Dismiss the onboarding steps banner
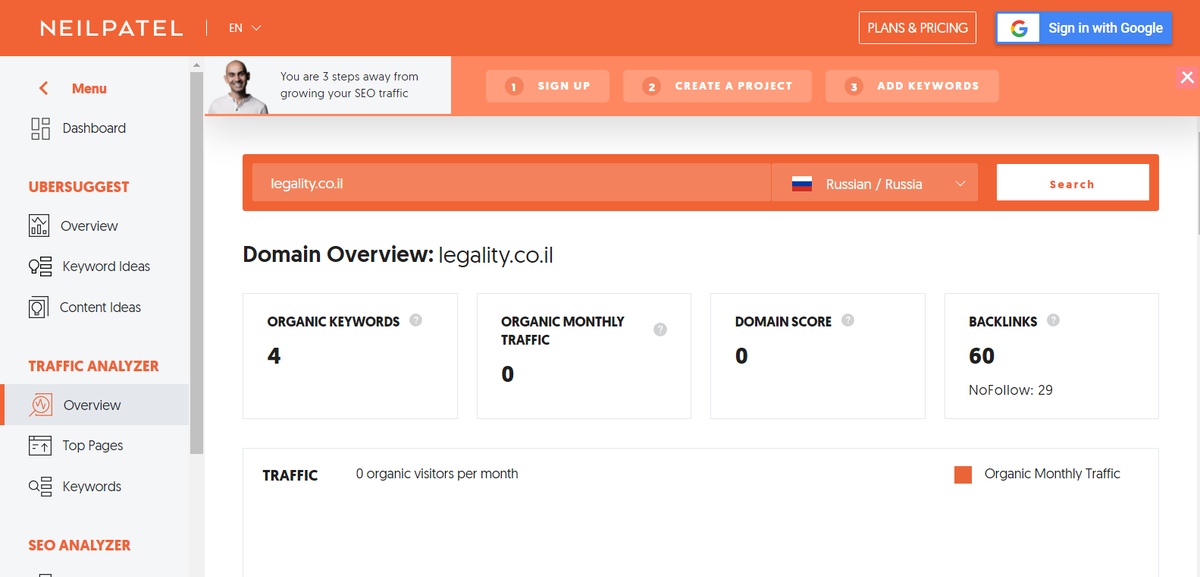This screenshot has height=577, width=1200. pos(1187,77)
